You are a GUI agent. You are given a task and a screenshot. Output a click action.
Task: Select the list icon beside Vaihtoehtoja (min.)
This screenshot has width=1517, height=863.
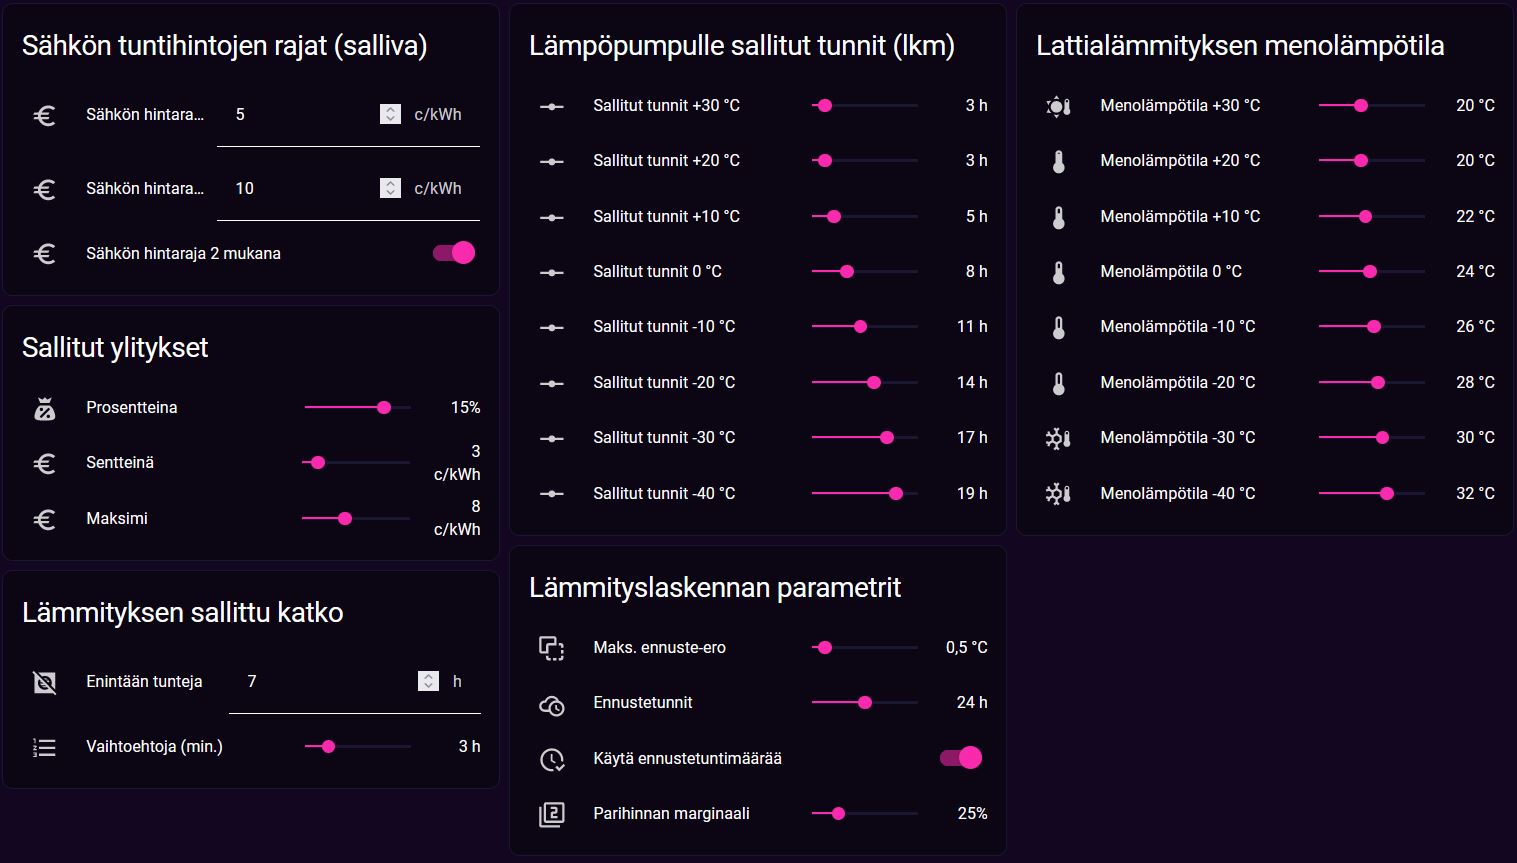click(44, 746)
